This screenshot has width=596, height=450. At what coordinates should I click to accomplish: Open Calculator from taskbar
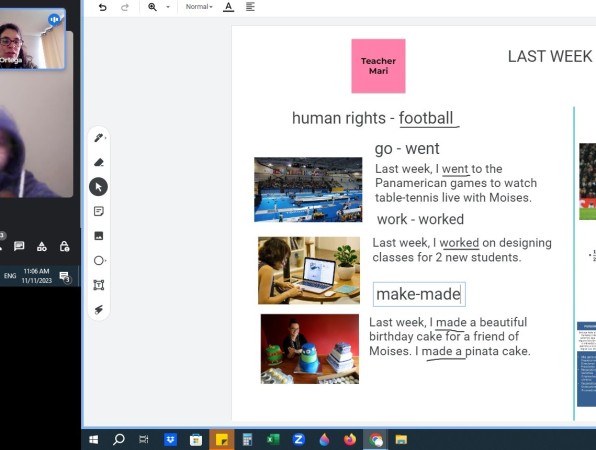[247, 440]
